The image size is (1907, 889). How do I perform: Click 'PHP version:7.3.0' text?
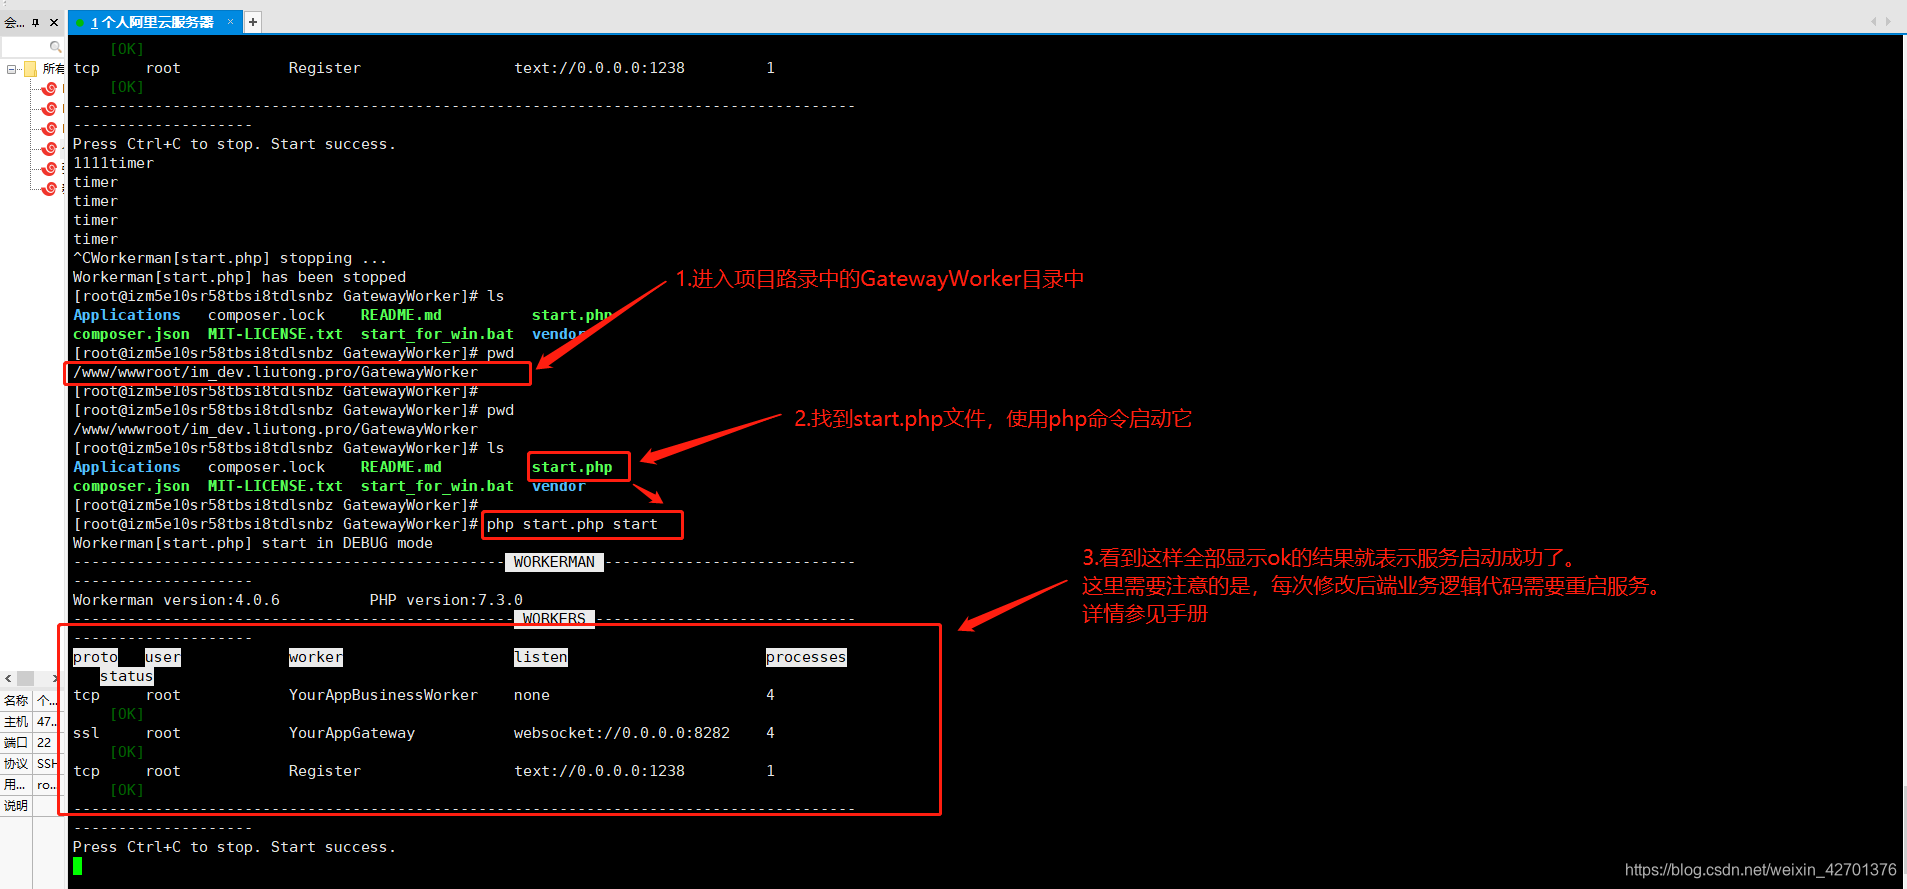pyautogui.click(x=446, y=600)
